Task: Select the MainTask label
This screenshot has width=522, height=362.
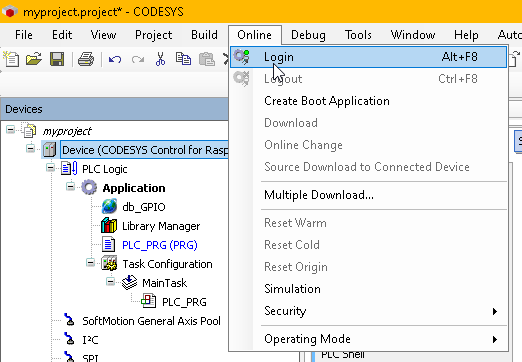Action: (x=165, y=283)
